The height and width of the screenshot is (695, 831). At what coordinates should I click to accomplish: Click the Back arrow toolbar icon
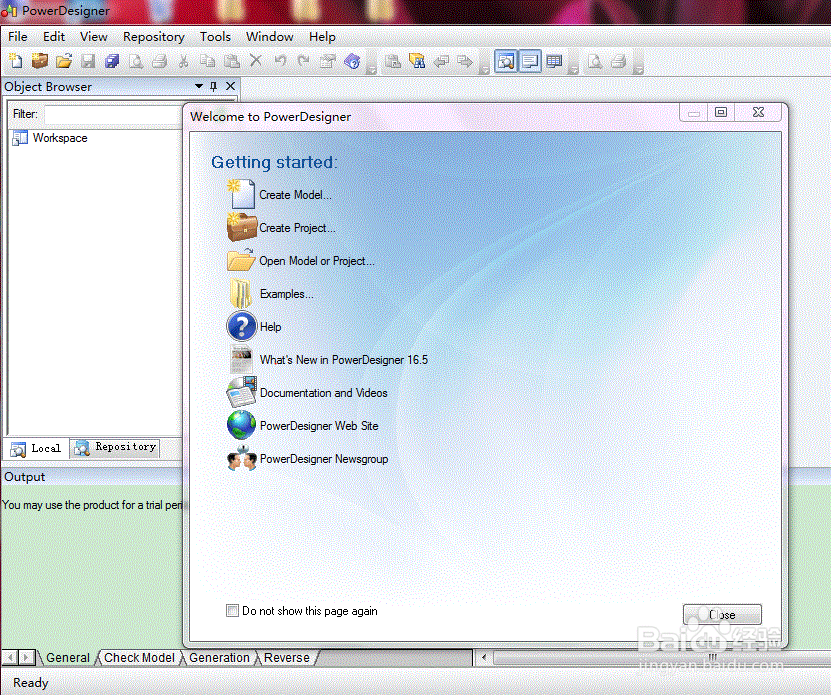(441, 61)
